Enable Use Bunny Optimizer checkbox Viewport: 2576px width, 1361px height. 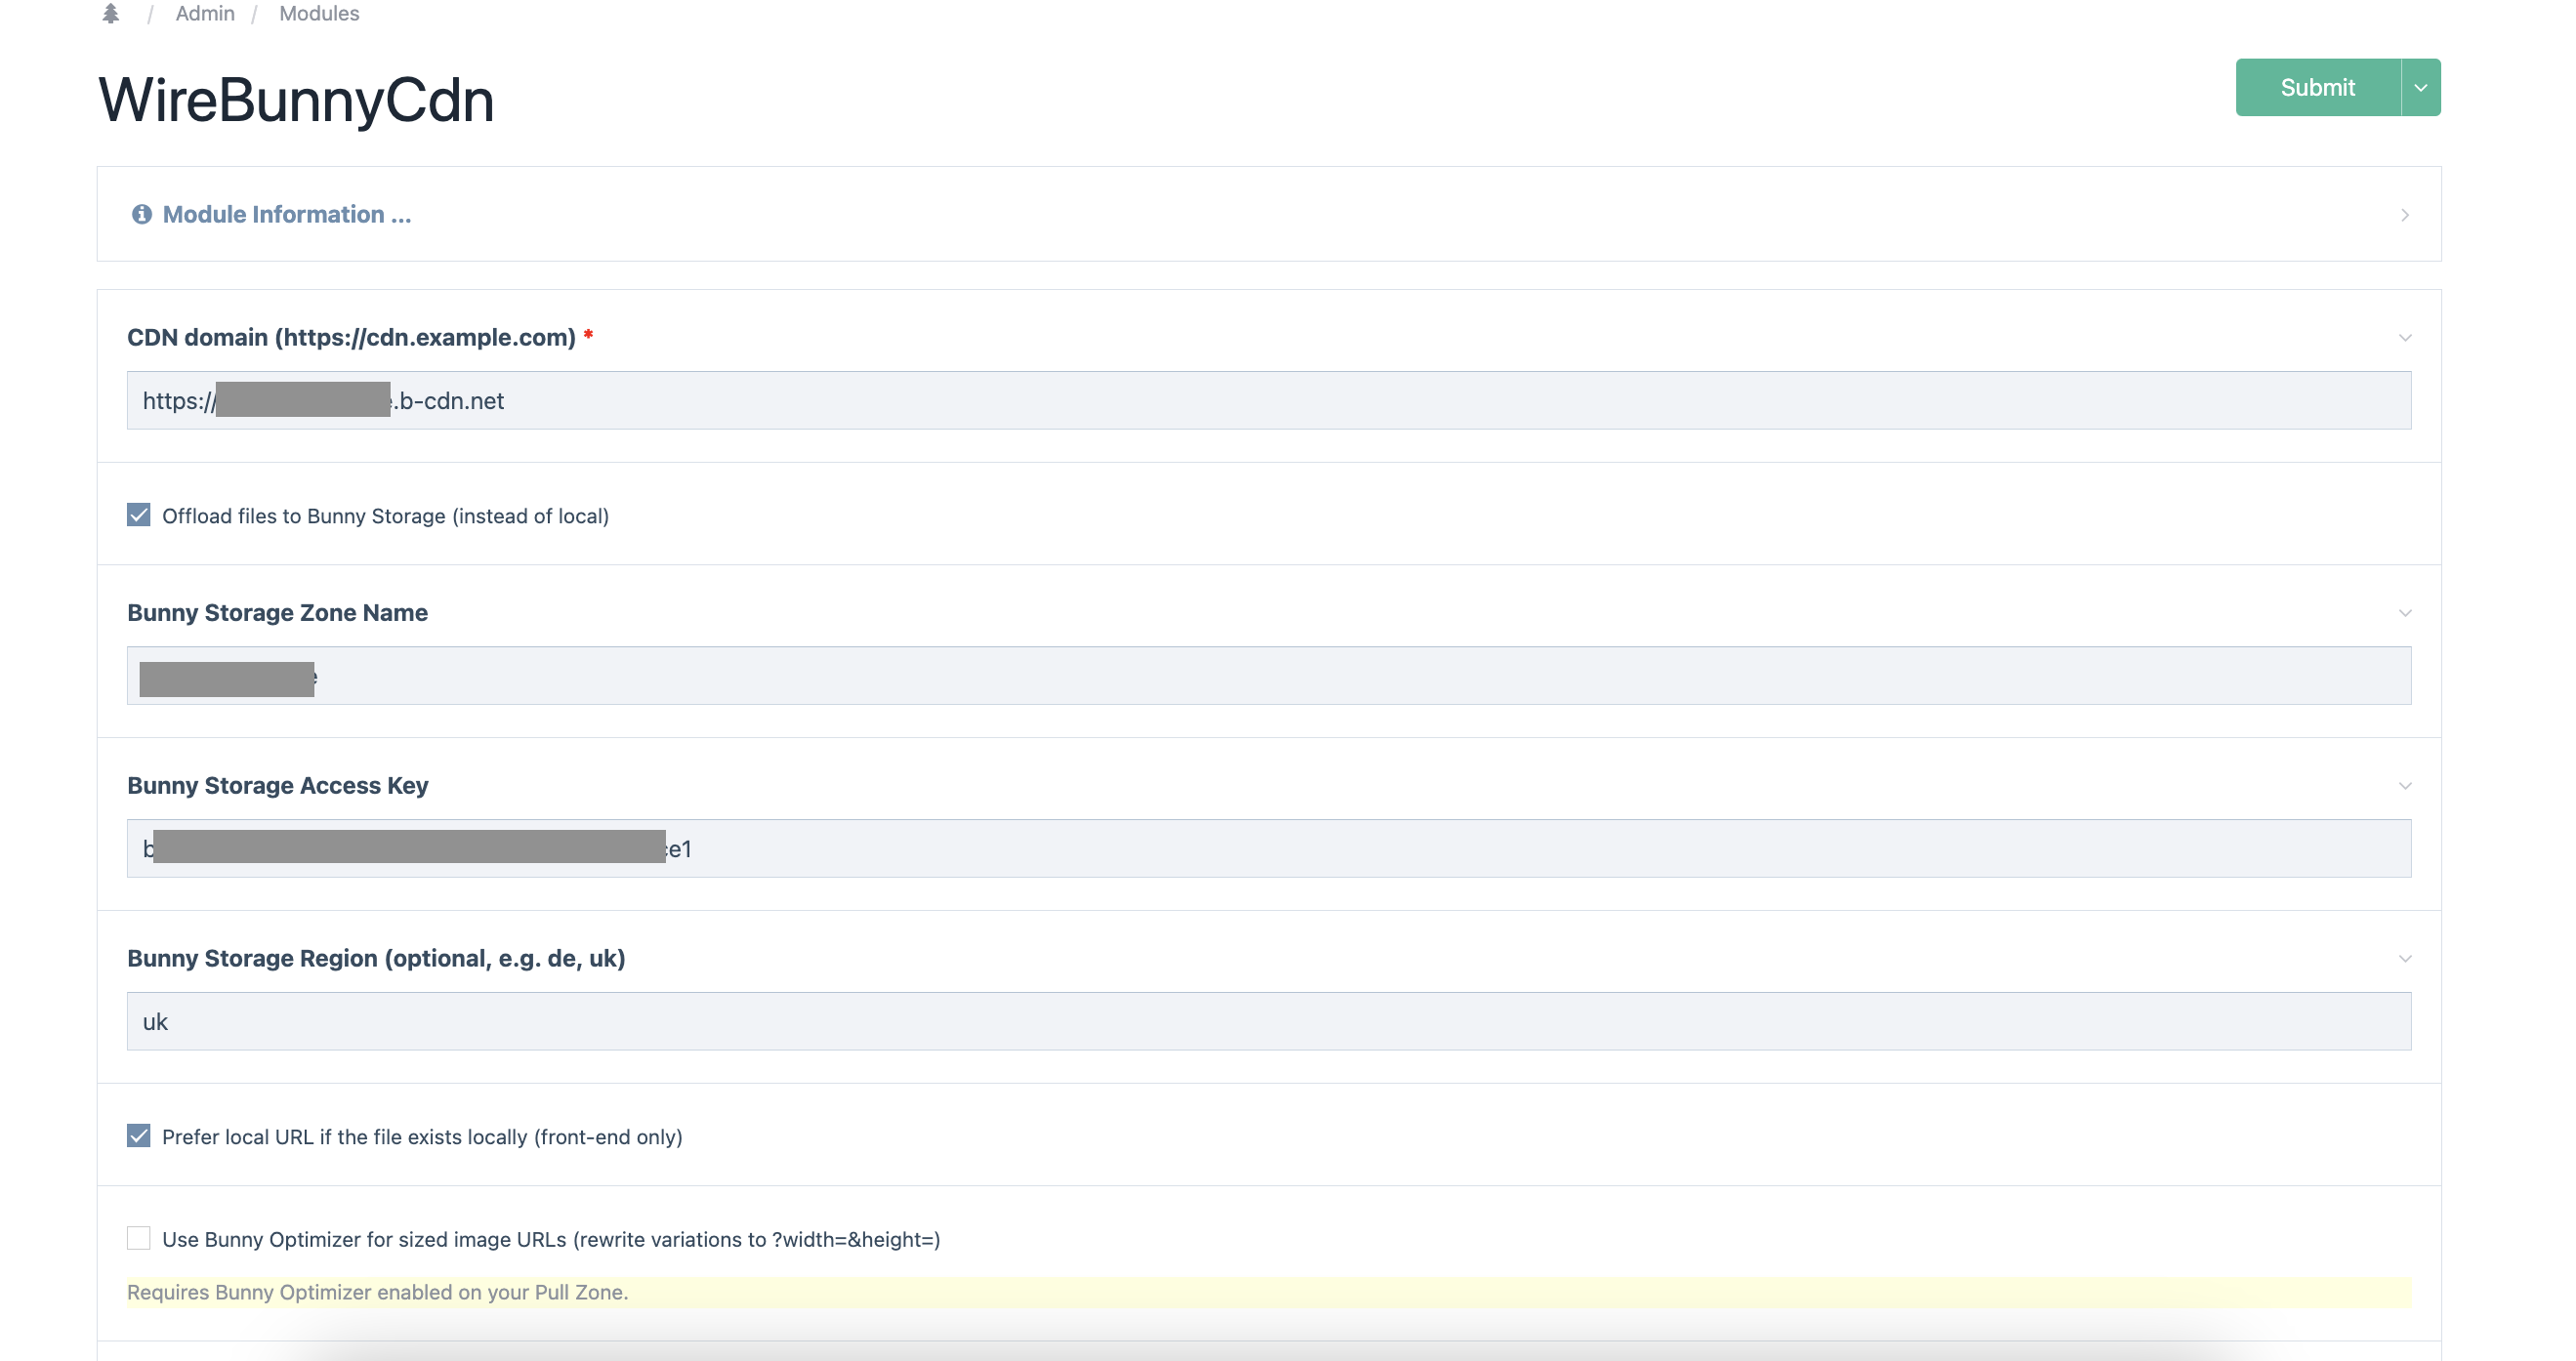[x=139, y=1238]
